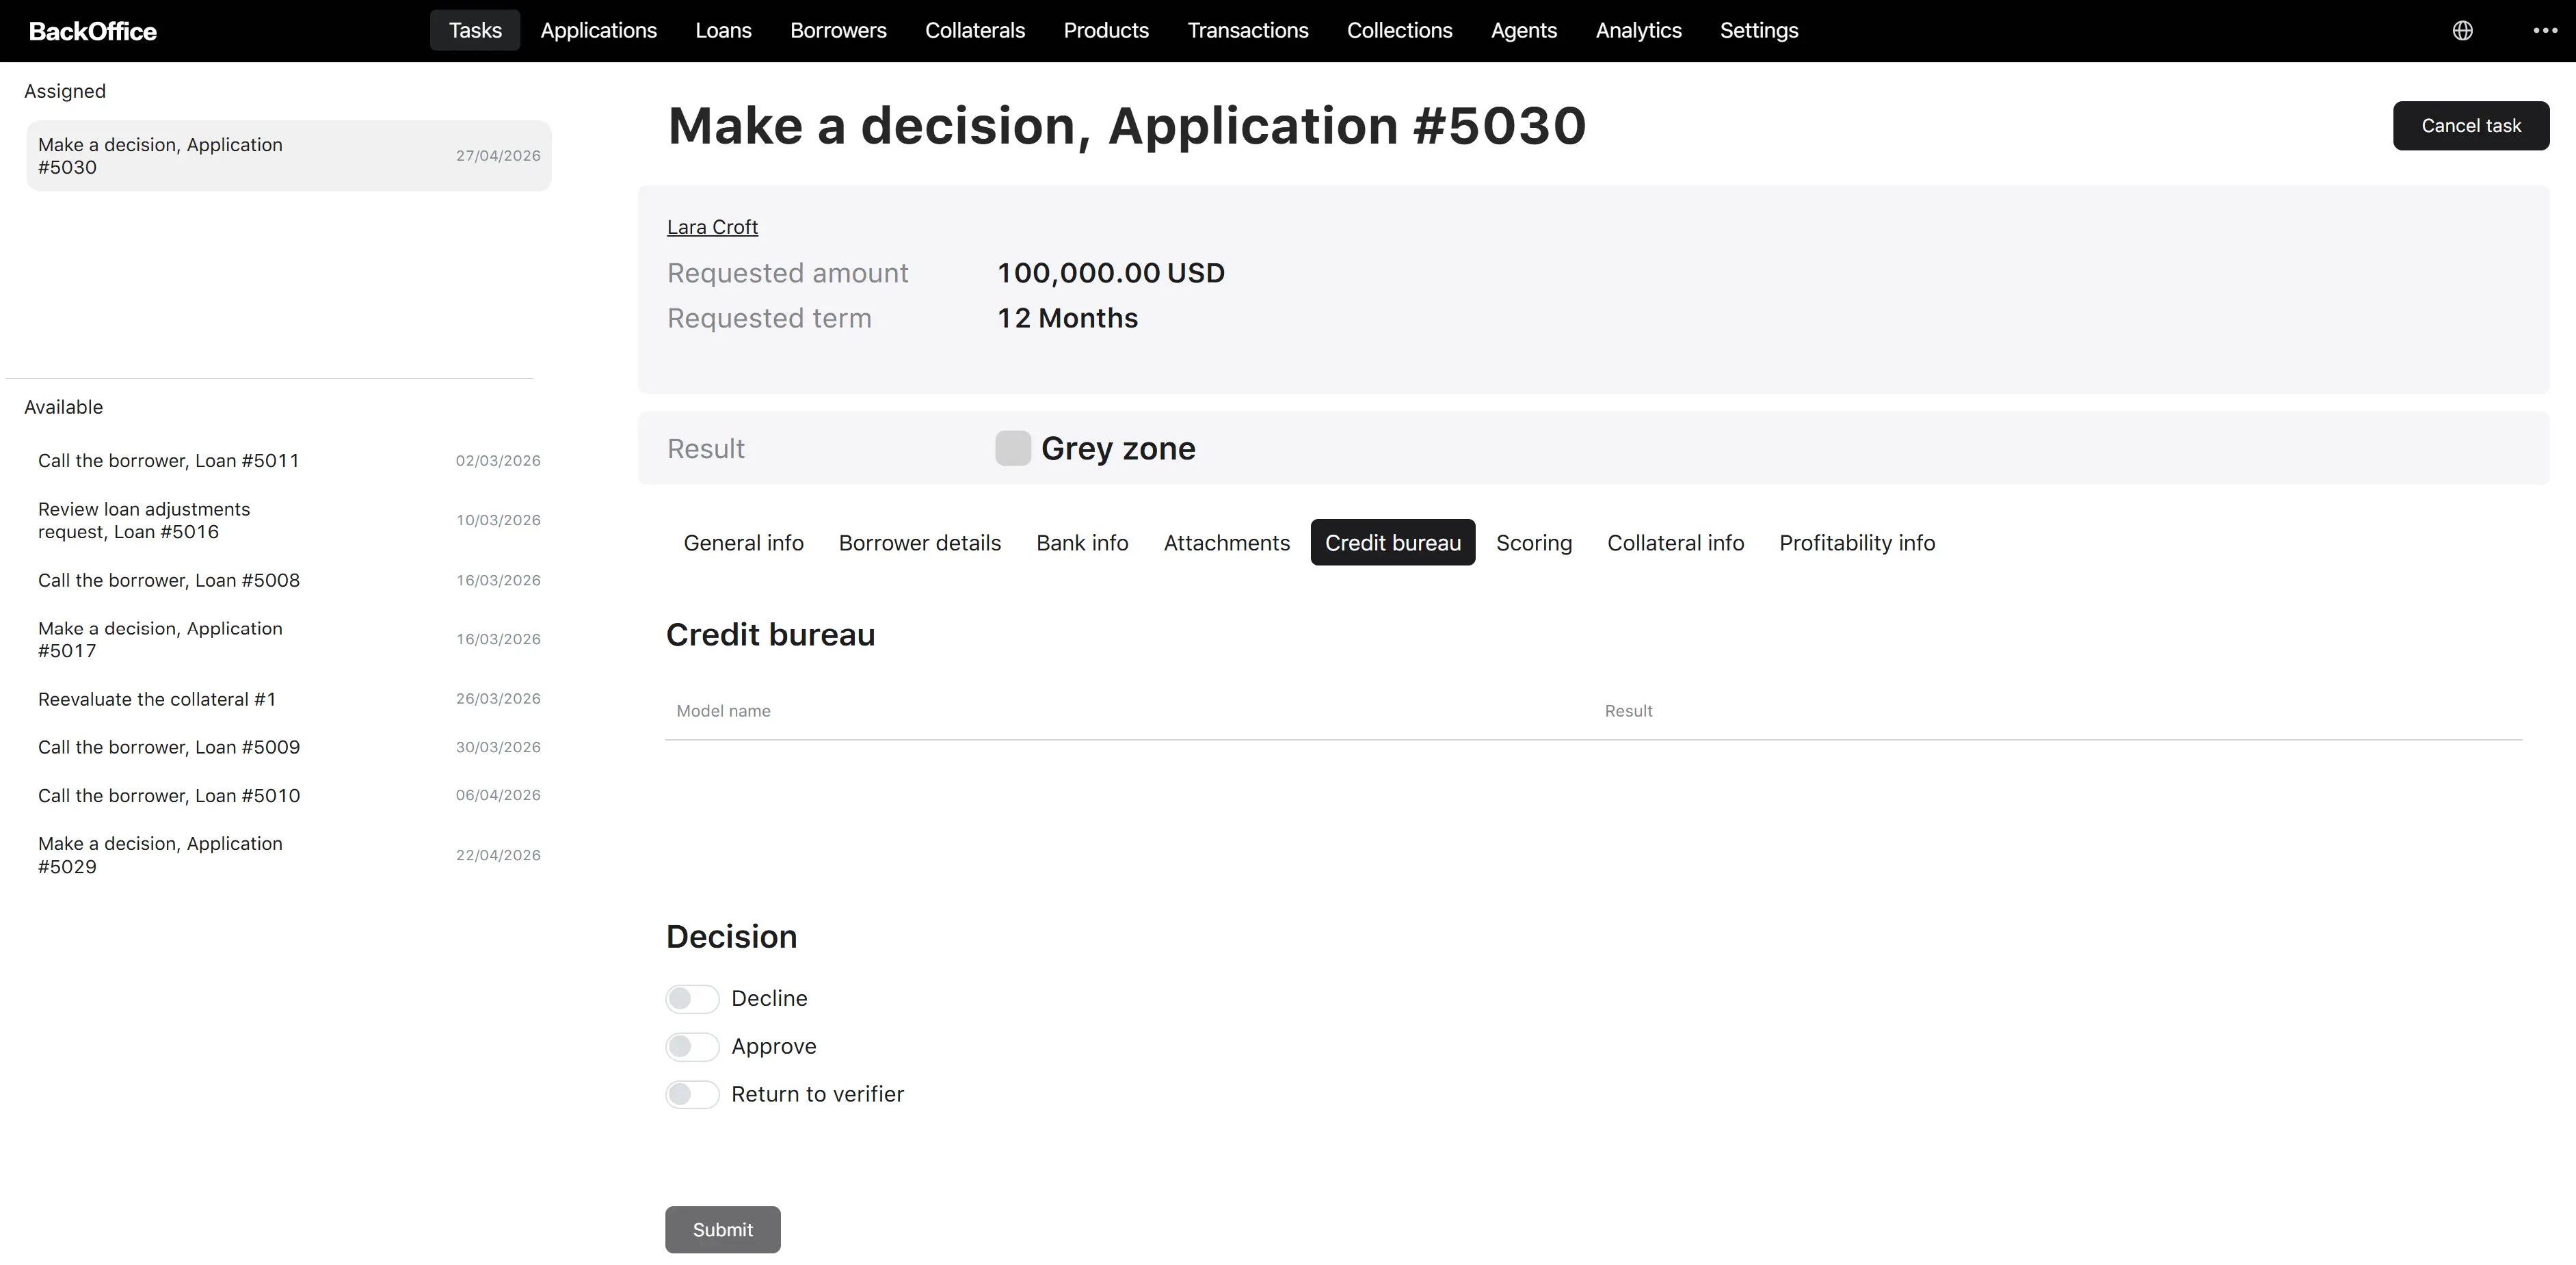Open the three-dot more options menu
The width and height of the screenshot is (2576, 1265).
point(2545,31)
